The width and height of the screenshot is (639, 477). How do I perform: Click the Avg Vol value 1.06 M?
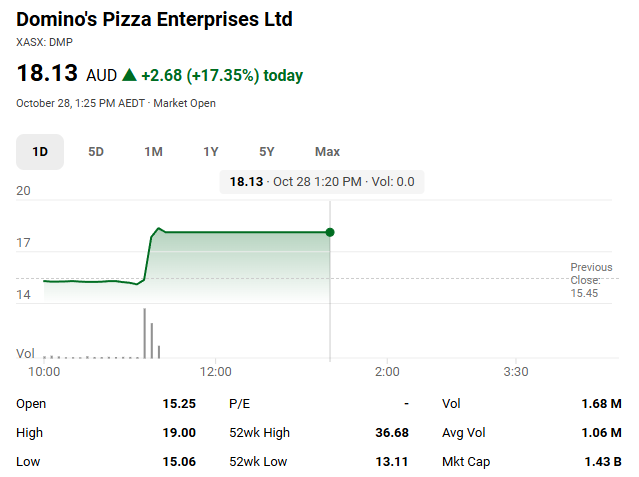(601, 433)
